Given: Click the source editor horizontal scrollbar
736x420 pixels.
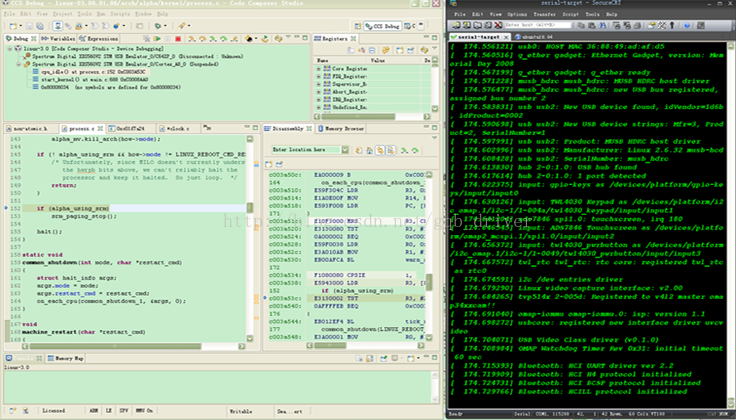Looking at the screenshot, I should point(133,346).
